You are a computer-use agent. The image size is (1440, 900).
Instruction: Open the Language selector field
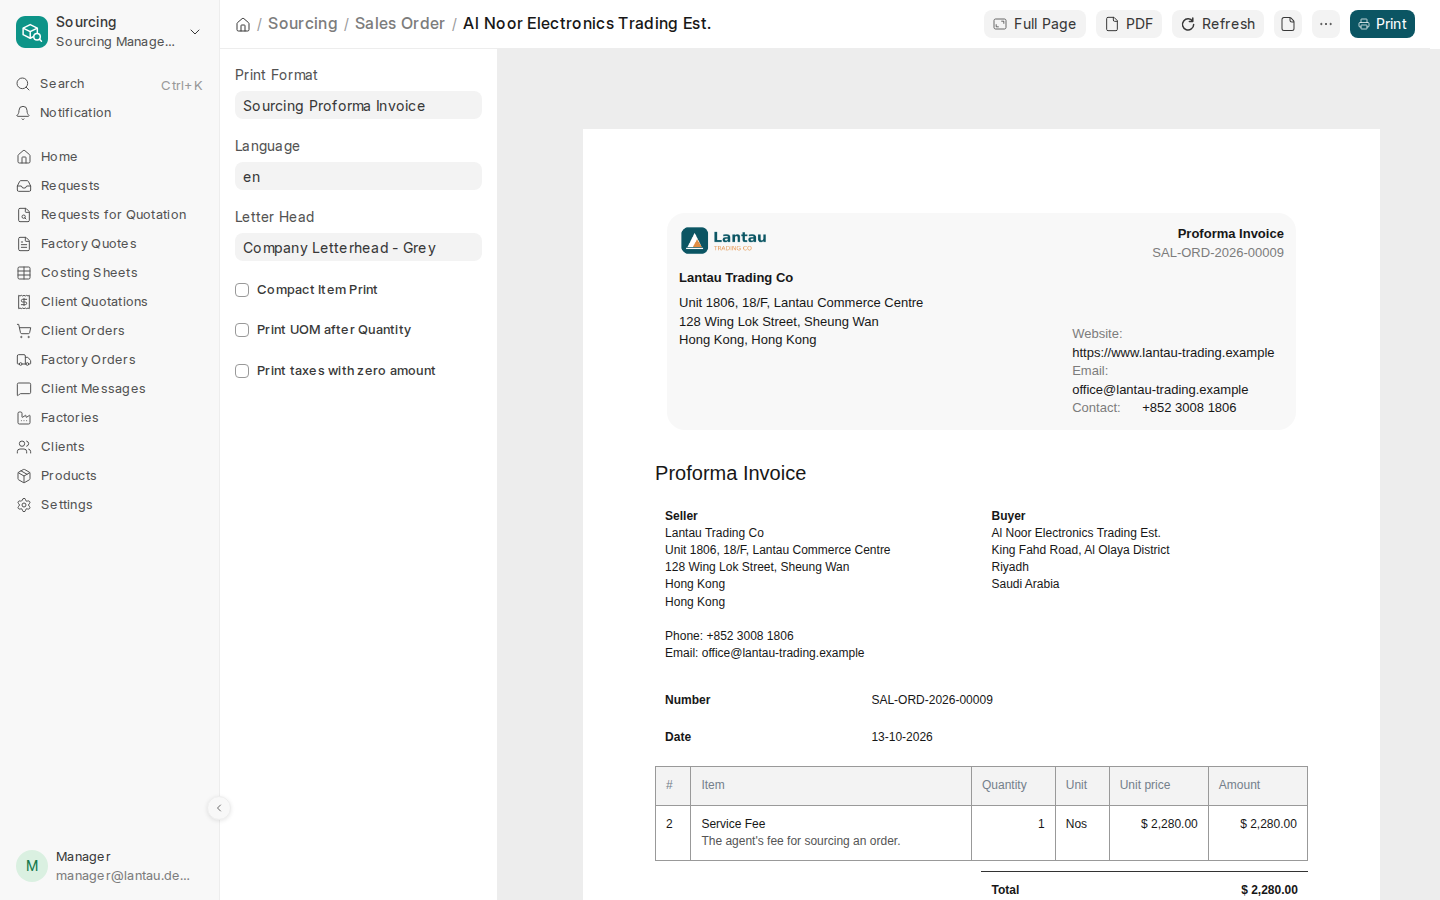tap(358, 177)
